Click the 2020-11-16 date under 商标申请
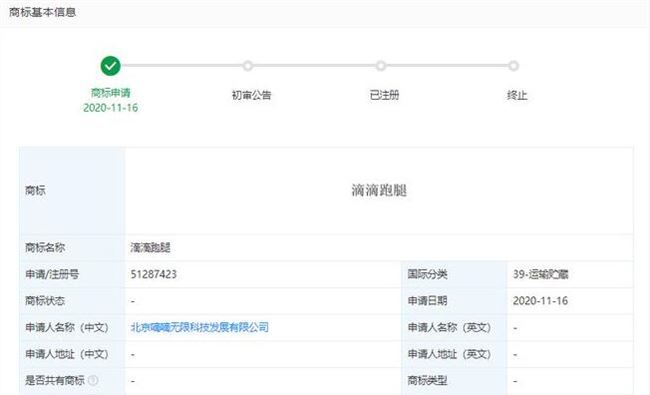 [x=111, y=108]
